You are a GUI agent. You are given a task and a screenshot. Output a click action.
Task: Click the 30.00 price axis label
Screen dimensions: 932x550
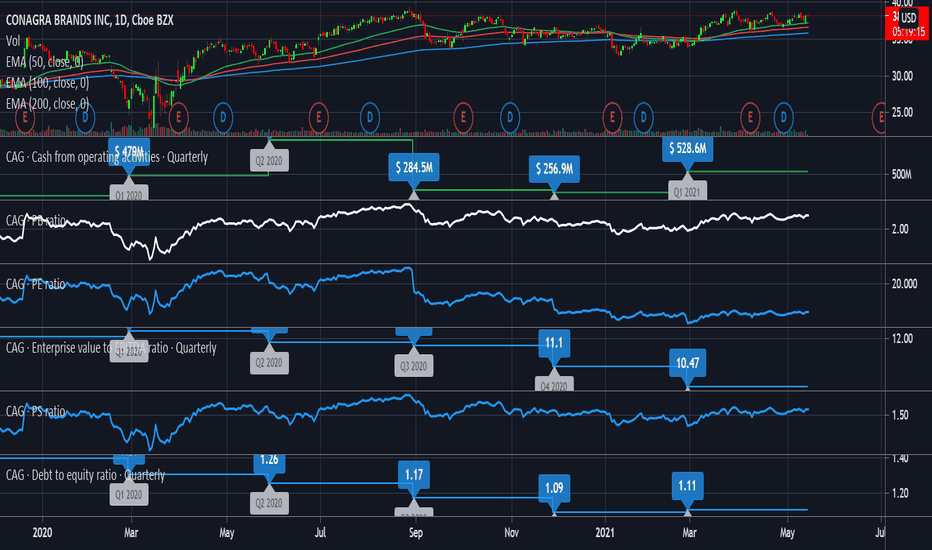(901, 76)
